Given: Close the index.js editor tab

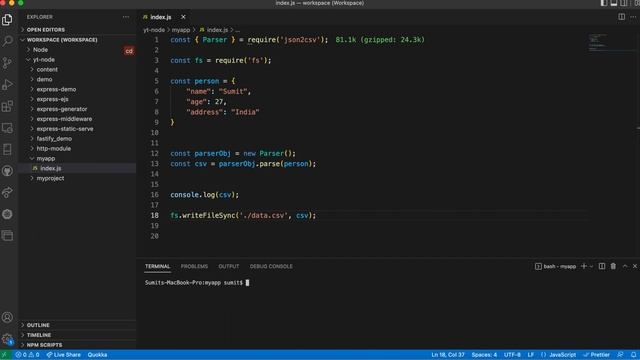Looking at the screenshot, I should [183, 17].
